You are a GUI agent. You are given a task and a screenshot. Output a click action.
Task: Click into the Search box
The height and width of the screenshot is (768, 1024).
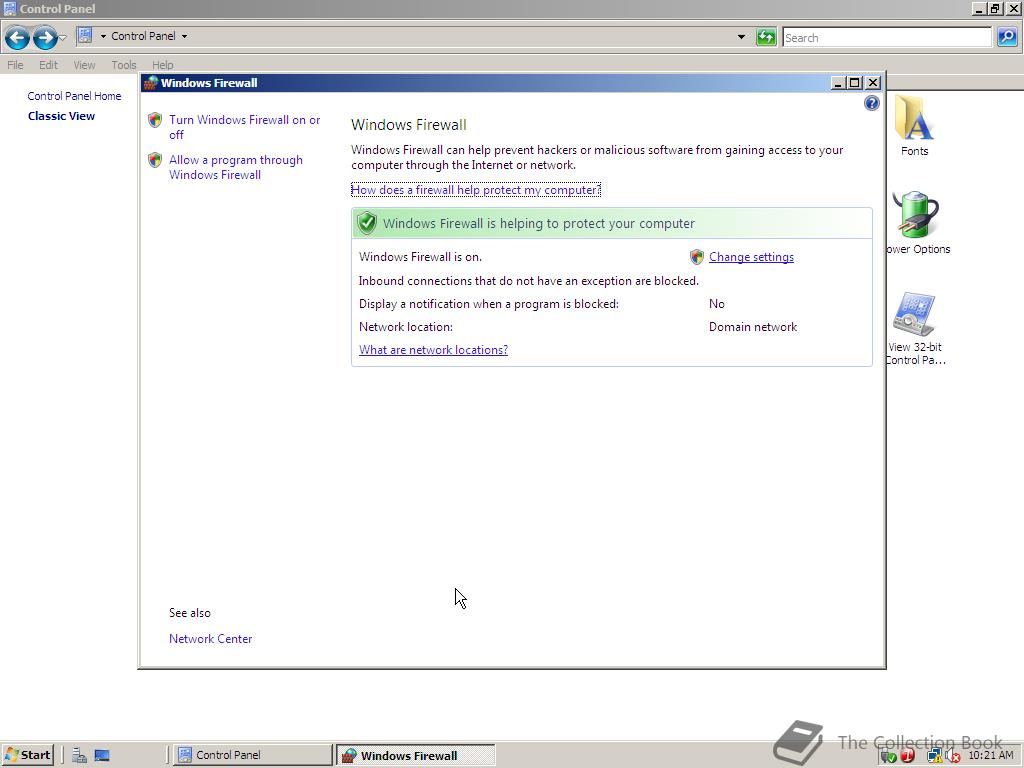tap(887, 37)
